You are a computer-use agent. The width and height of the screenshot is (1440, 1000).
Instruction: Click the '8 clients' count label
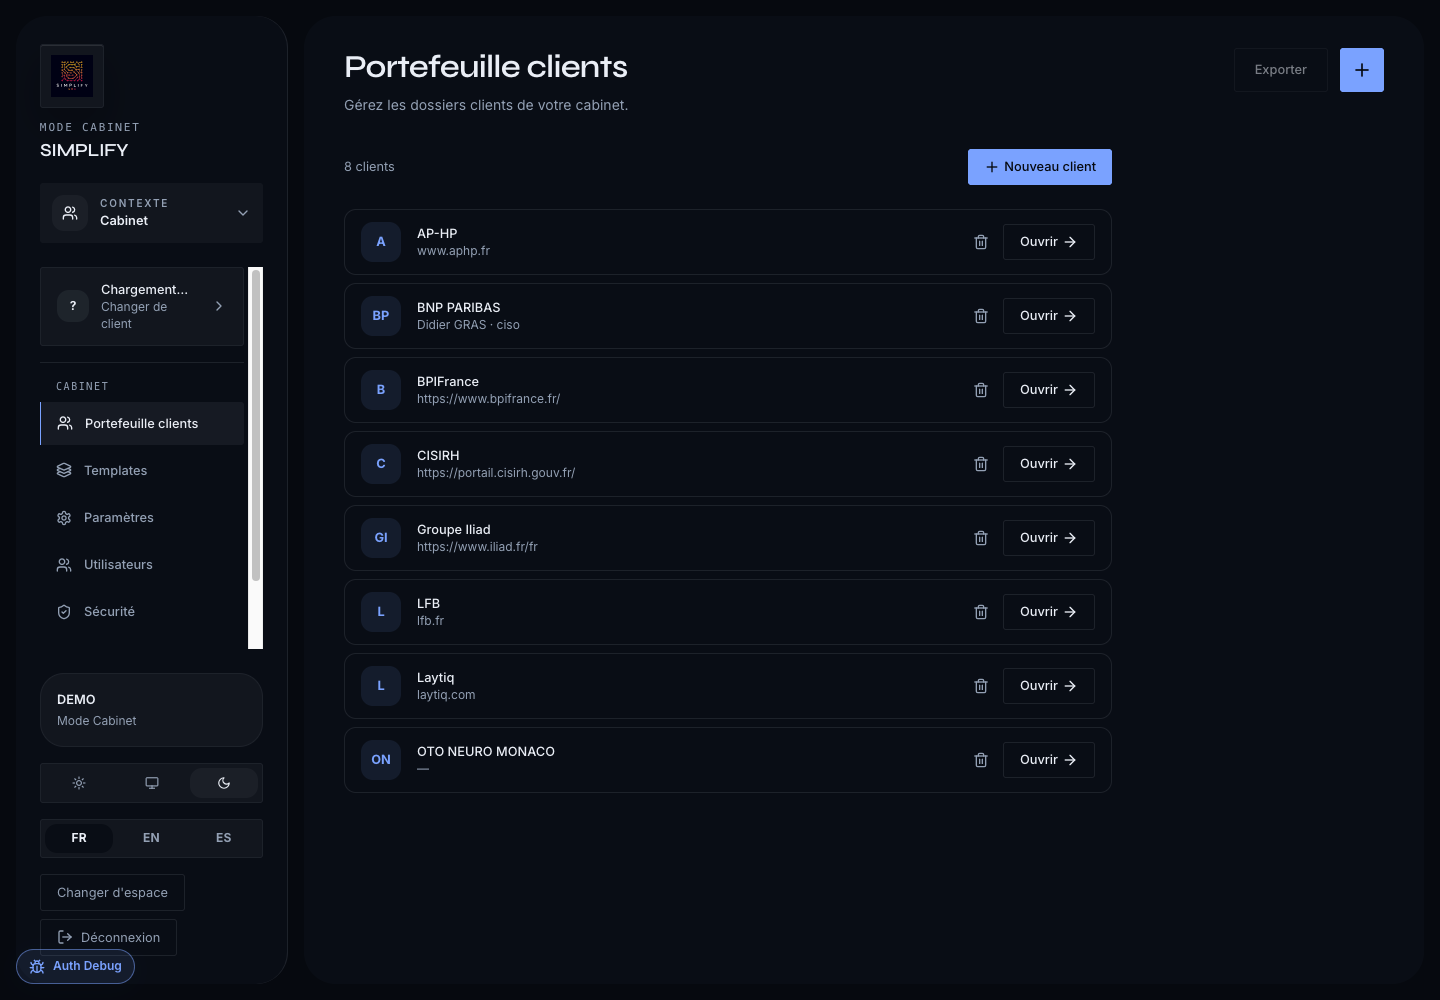click(x=369, y=167)
